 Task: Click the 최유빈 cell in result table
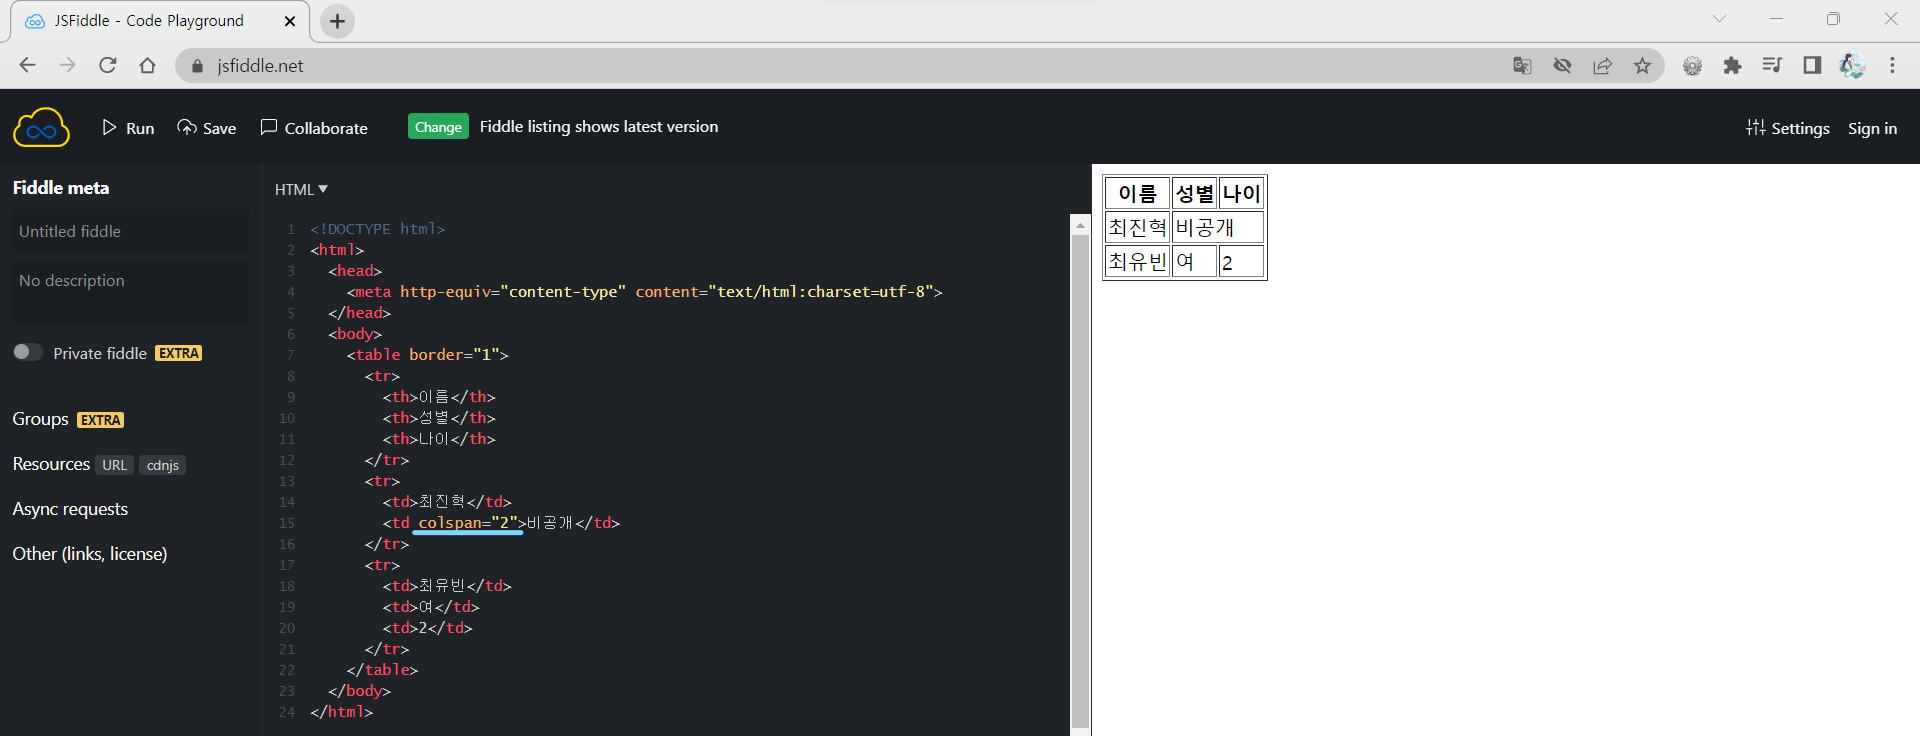(x=1137, y=261)
